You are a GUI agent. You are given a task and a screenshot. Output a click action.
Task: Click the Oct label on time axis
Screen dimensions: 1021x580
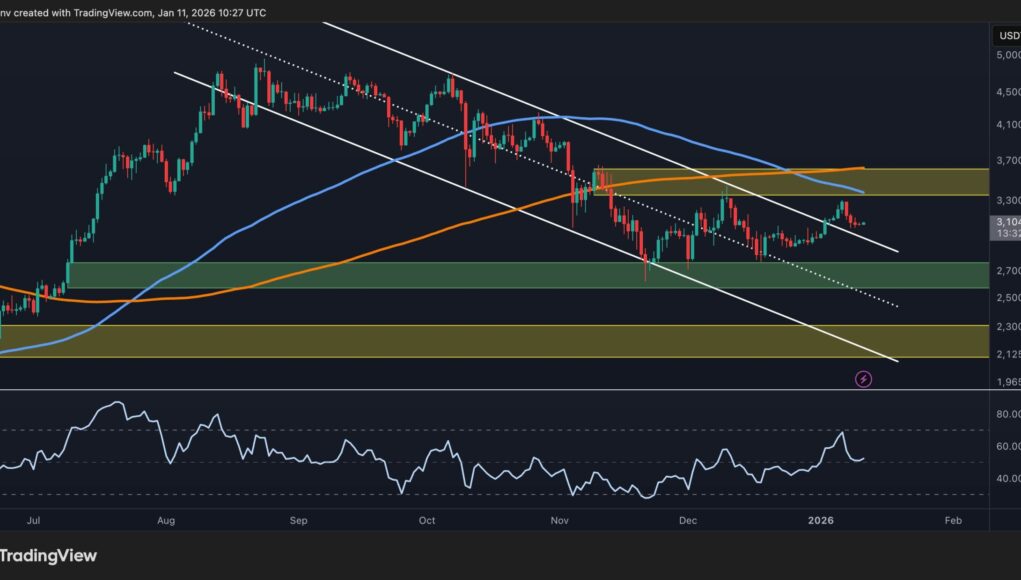click(x=427, y=521)
